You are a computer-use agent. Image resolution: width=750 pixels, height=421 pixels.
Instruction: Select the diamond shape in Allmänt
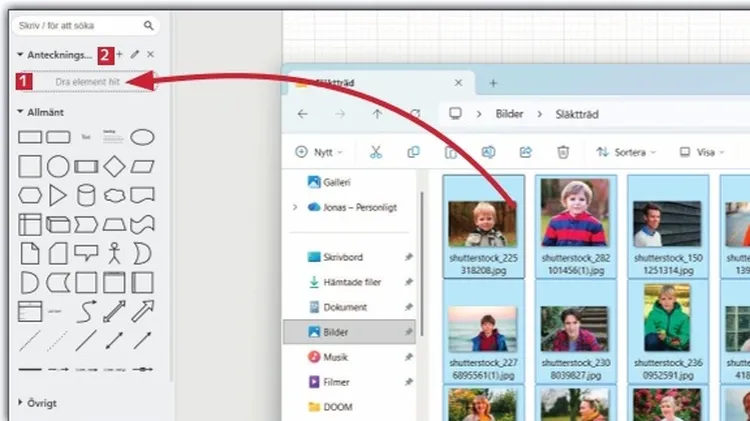(115, 166)
